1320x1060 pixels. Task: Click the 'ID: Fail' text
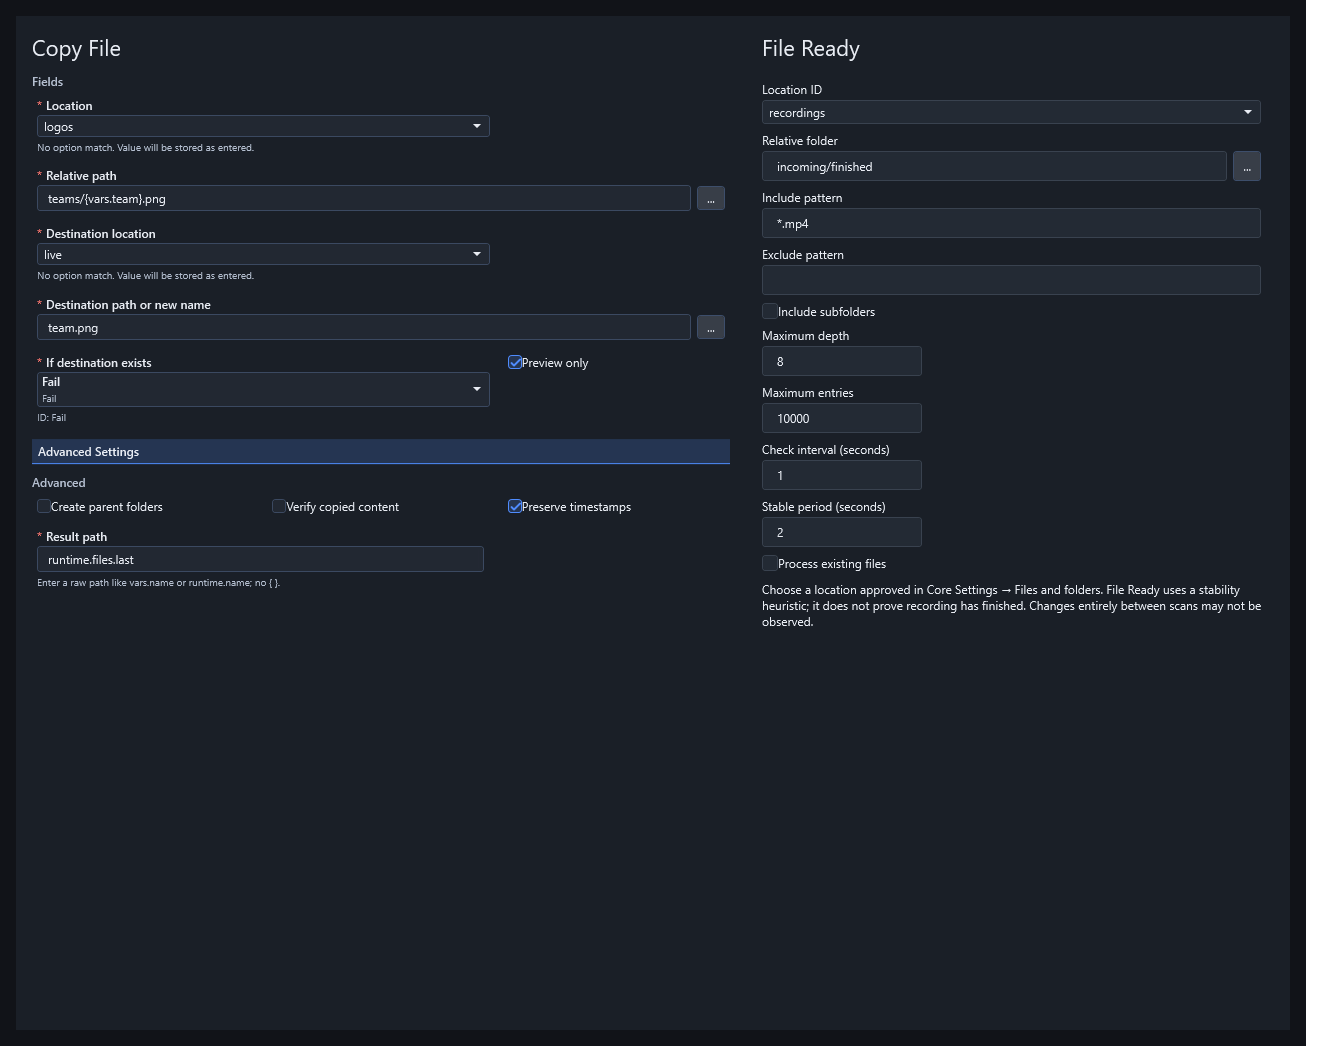52,418
